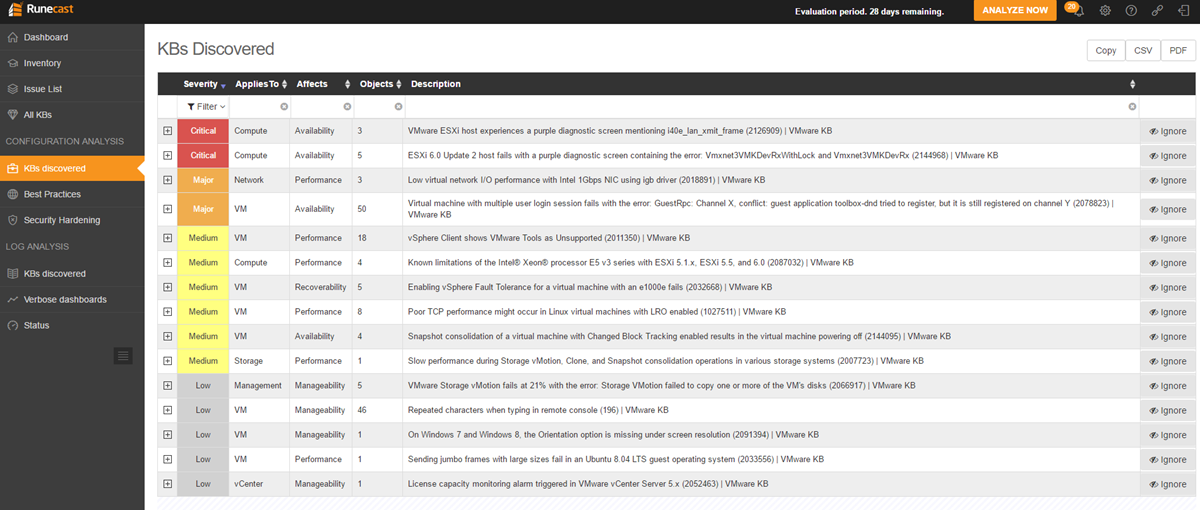Ignore the Poor TCP performance LRO KB
The height and width of the screenshot is (510, 1200).
click(x=1167, y=312)
